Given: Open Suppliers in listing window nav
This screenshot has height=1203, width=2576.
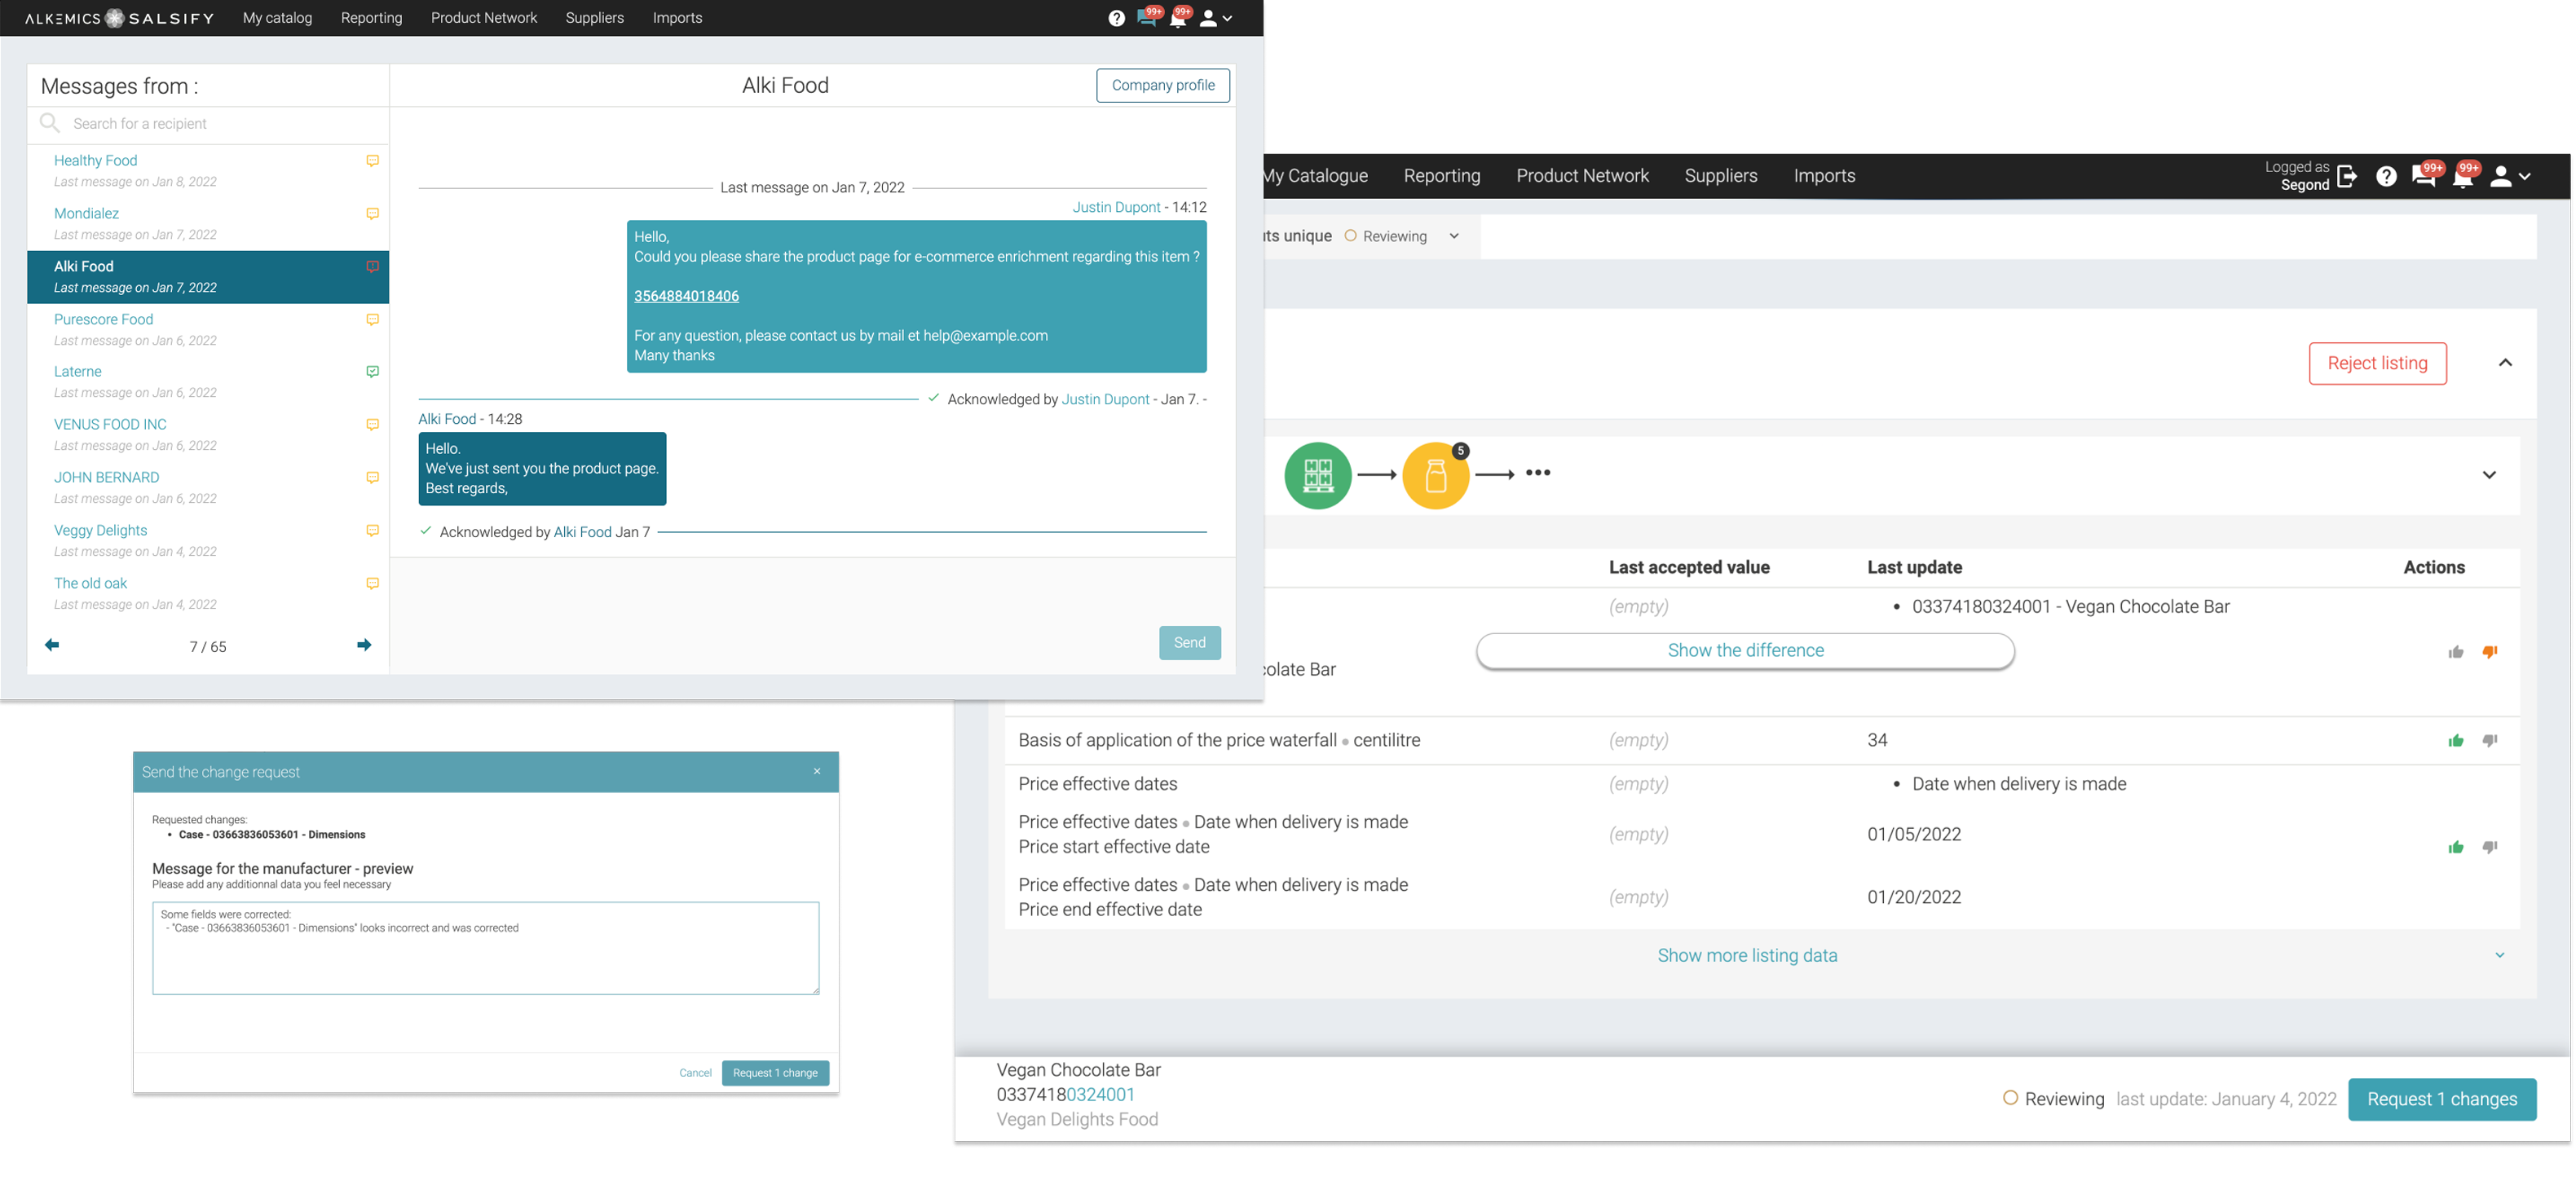Looking at the screenshot, I should point(1720,176).
